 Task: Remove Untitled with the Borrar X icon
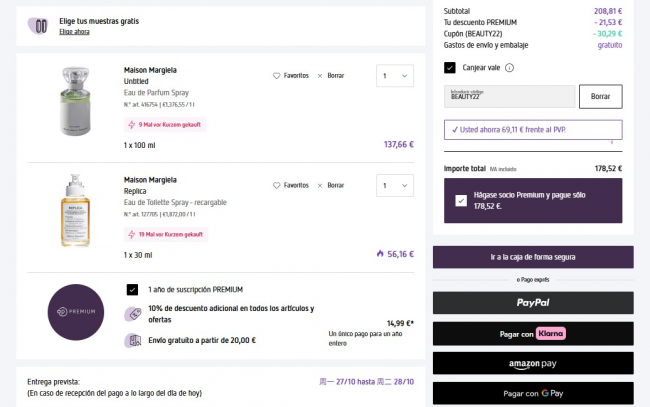pos(320,75)
